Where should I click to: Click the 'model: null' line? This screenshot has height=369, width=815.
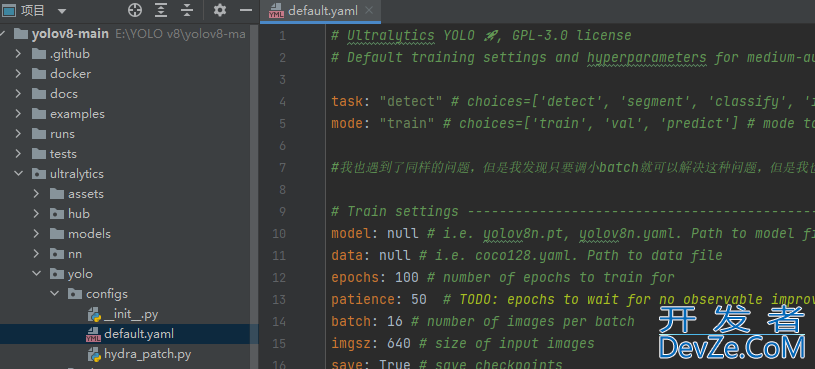573,233
